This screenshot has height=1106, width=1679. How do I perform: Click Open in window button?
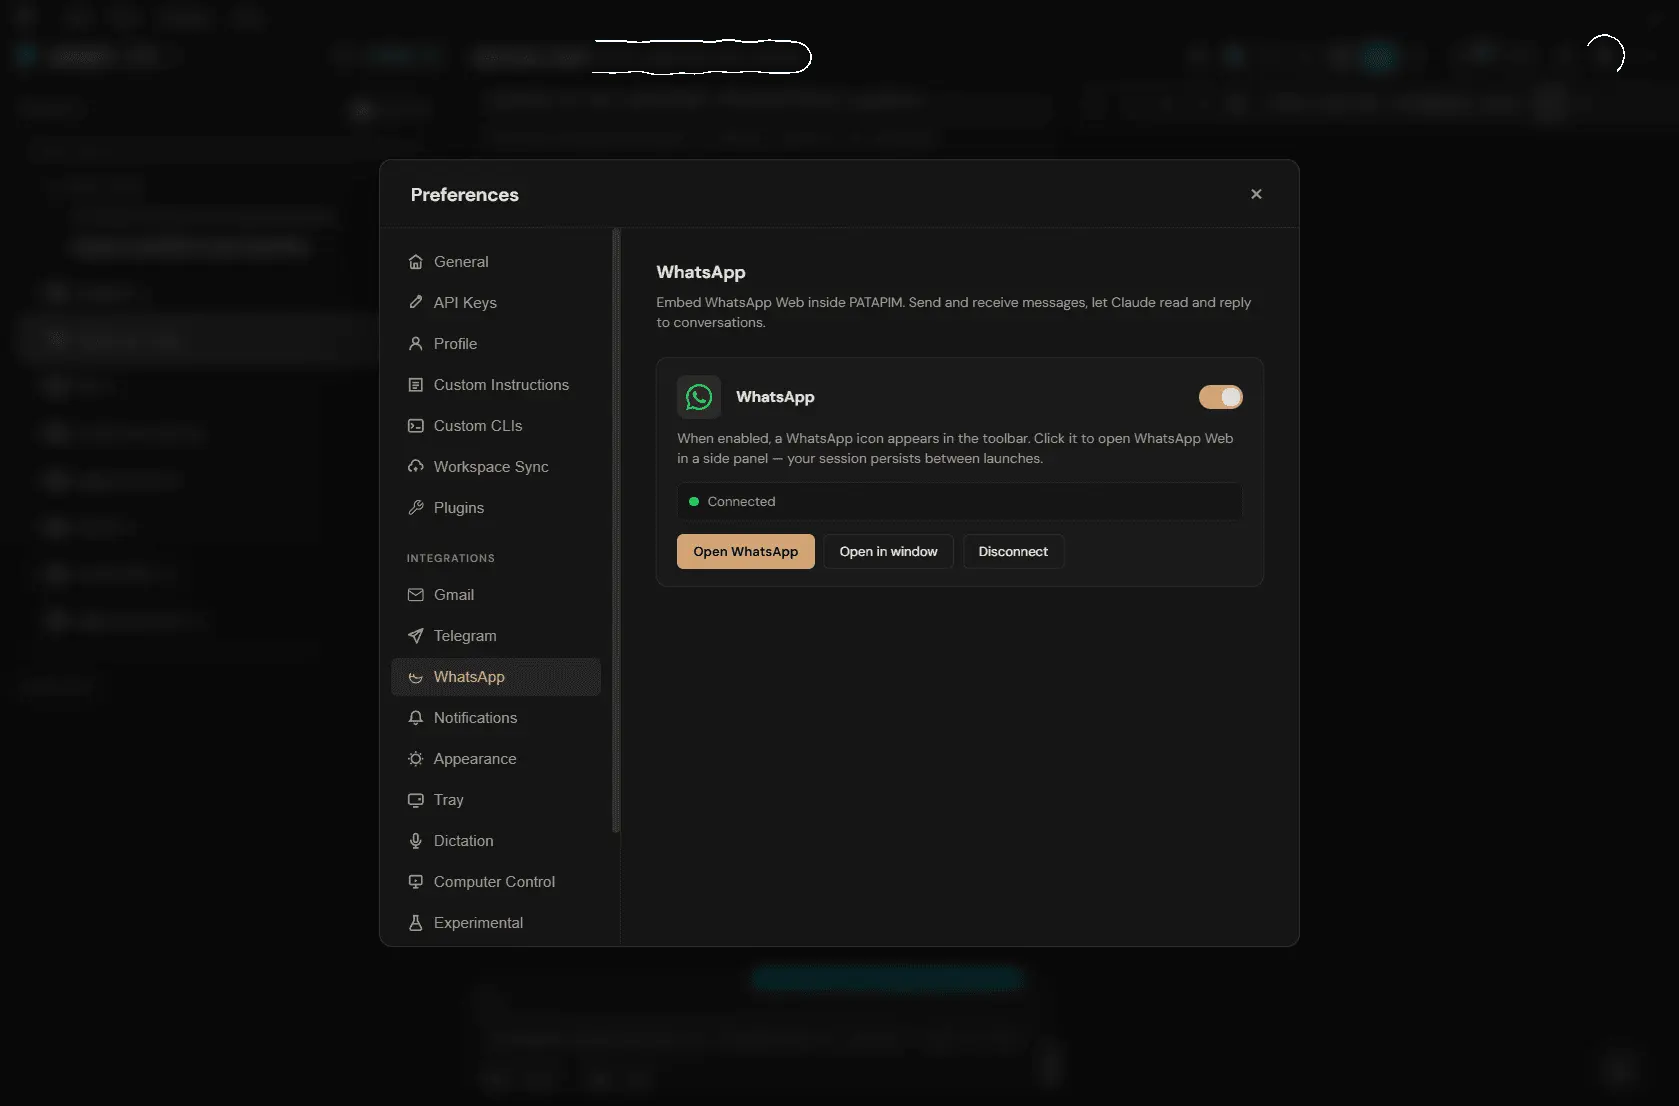point(888,552)
